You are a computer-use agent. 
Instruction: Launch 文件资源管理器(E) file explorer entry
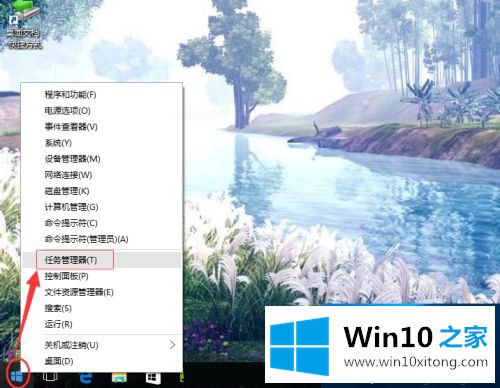[102, 292]
